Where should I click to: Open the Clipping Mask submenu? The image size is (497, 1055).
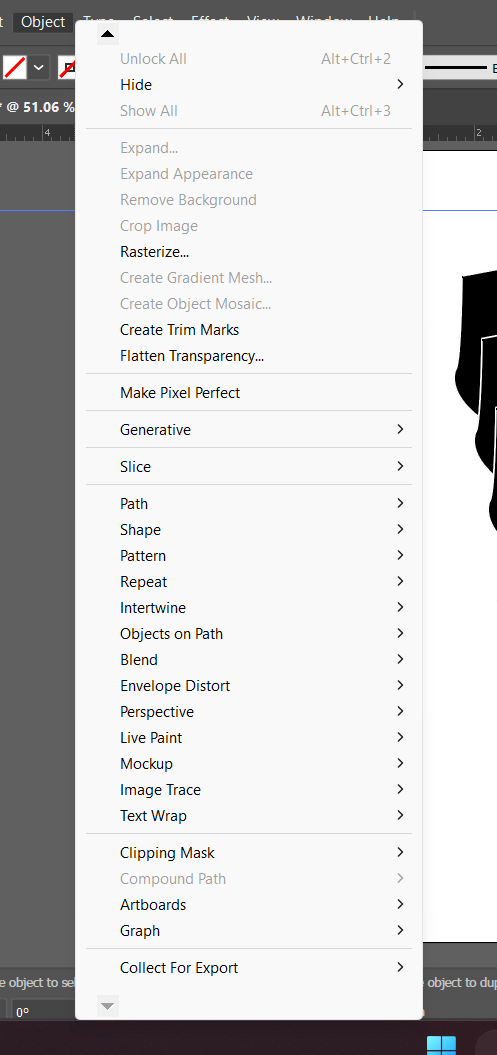tap(249, 853)
